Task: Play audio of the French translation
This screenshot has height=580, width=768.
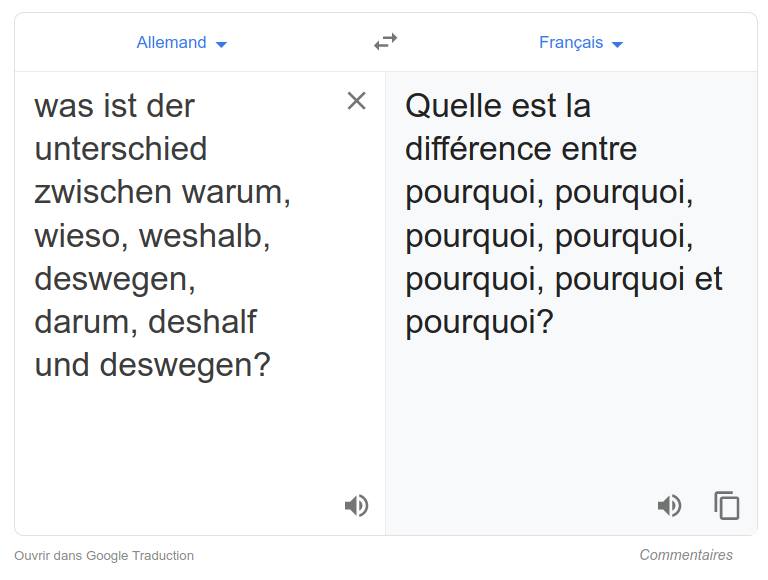Action: tap(669, 506)
